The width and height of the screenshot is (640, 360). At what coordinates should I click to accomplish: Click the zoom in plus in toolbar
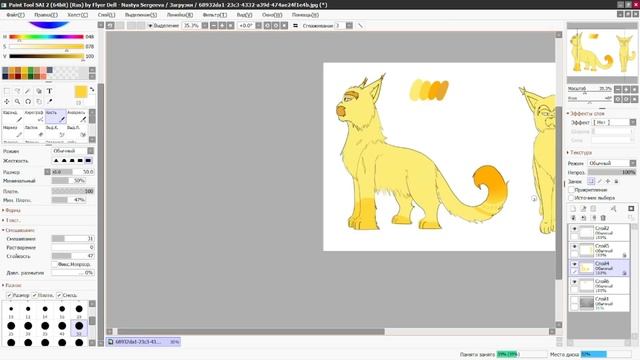point(222,26)
